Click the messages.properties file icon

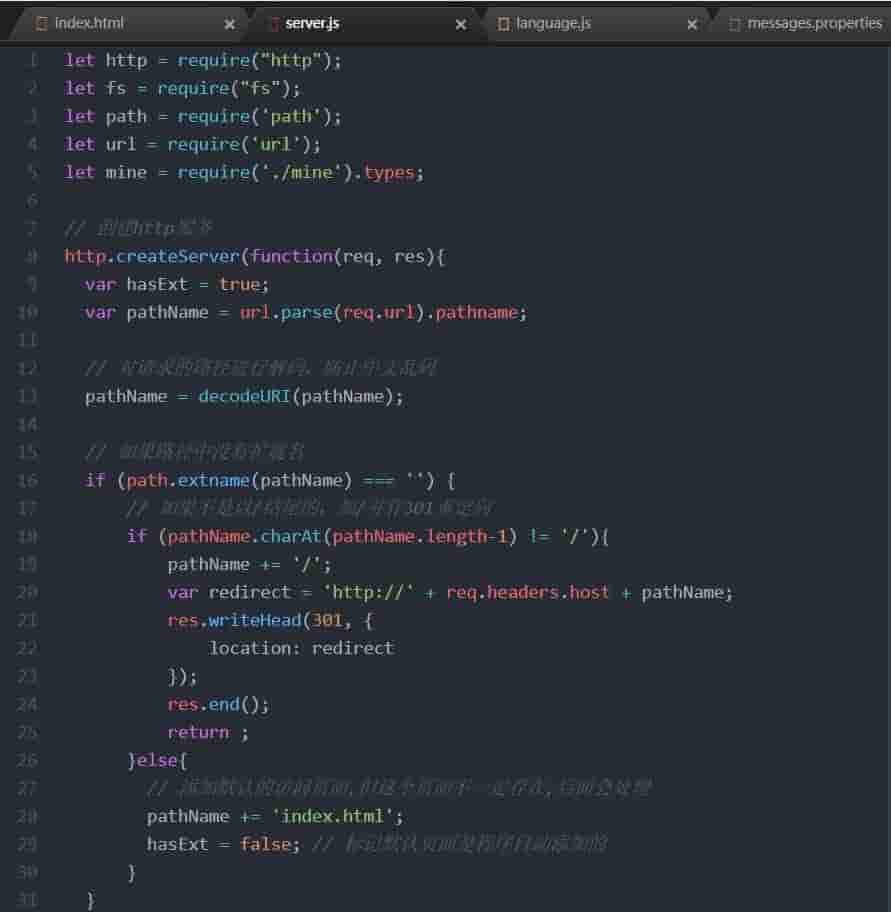735,24
